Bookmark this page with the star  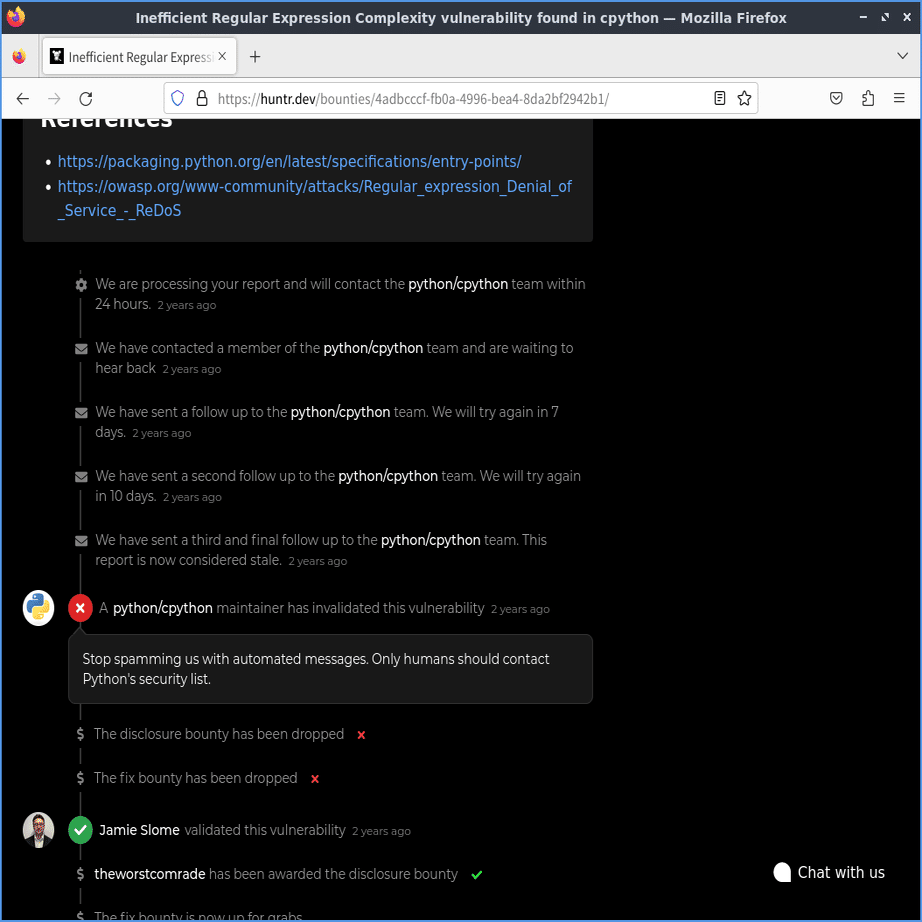coord(744,98)
